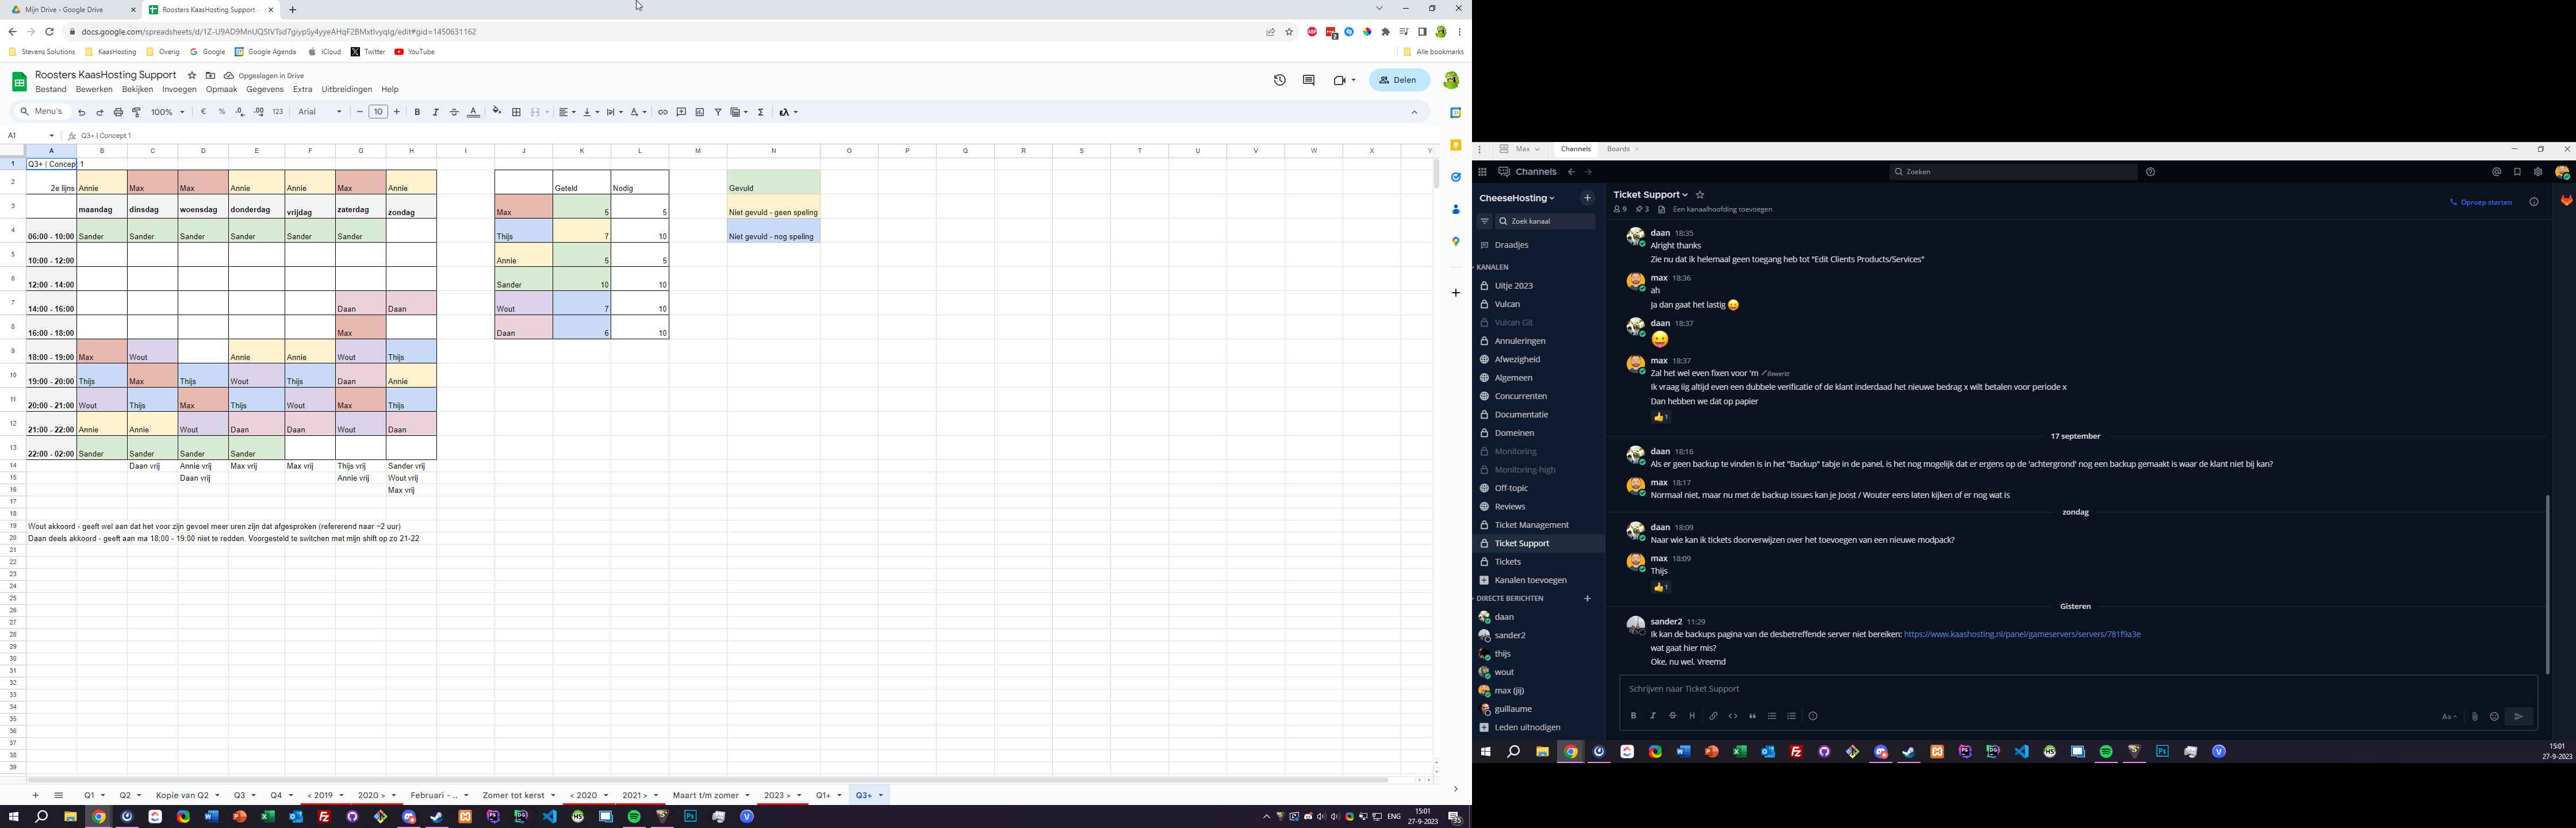The height and width of the screenshot is (828, 2576).
Task: Click the paint format roller icon
Action: (137, 112)
